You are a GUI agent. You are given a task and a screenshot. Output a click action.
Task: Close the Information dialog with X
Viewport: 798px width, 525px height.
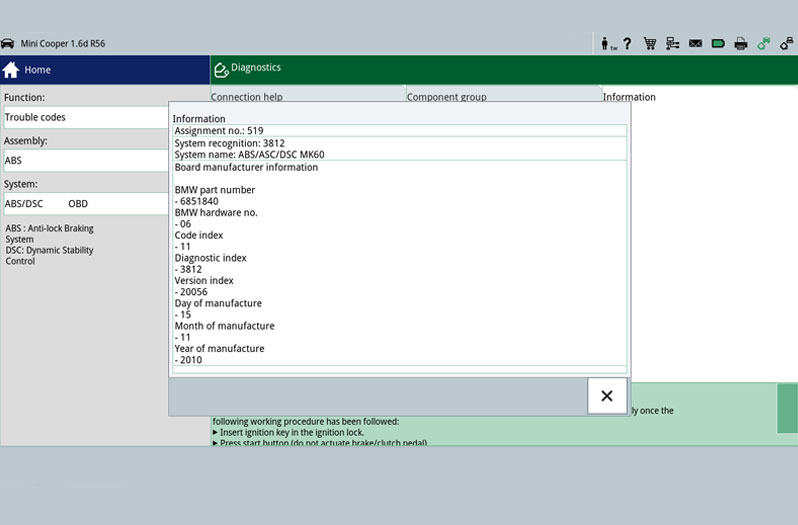pyautogui.click(x=607, y=396)
